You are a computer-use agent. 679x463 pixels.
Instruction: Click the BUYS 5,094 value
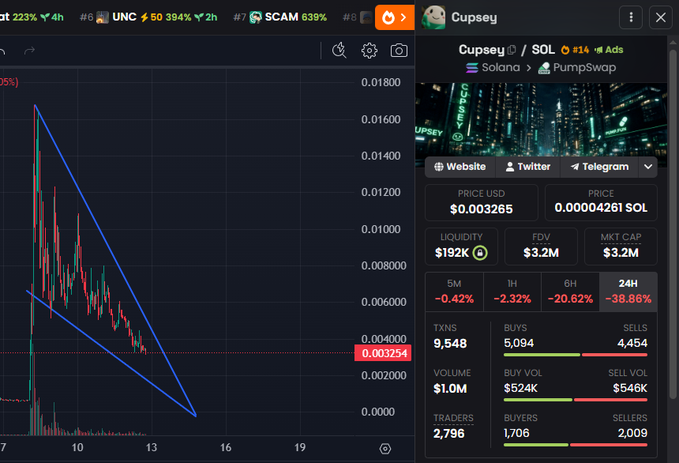pos(519,343)
